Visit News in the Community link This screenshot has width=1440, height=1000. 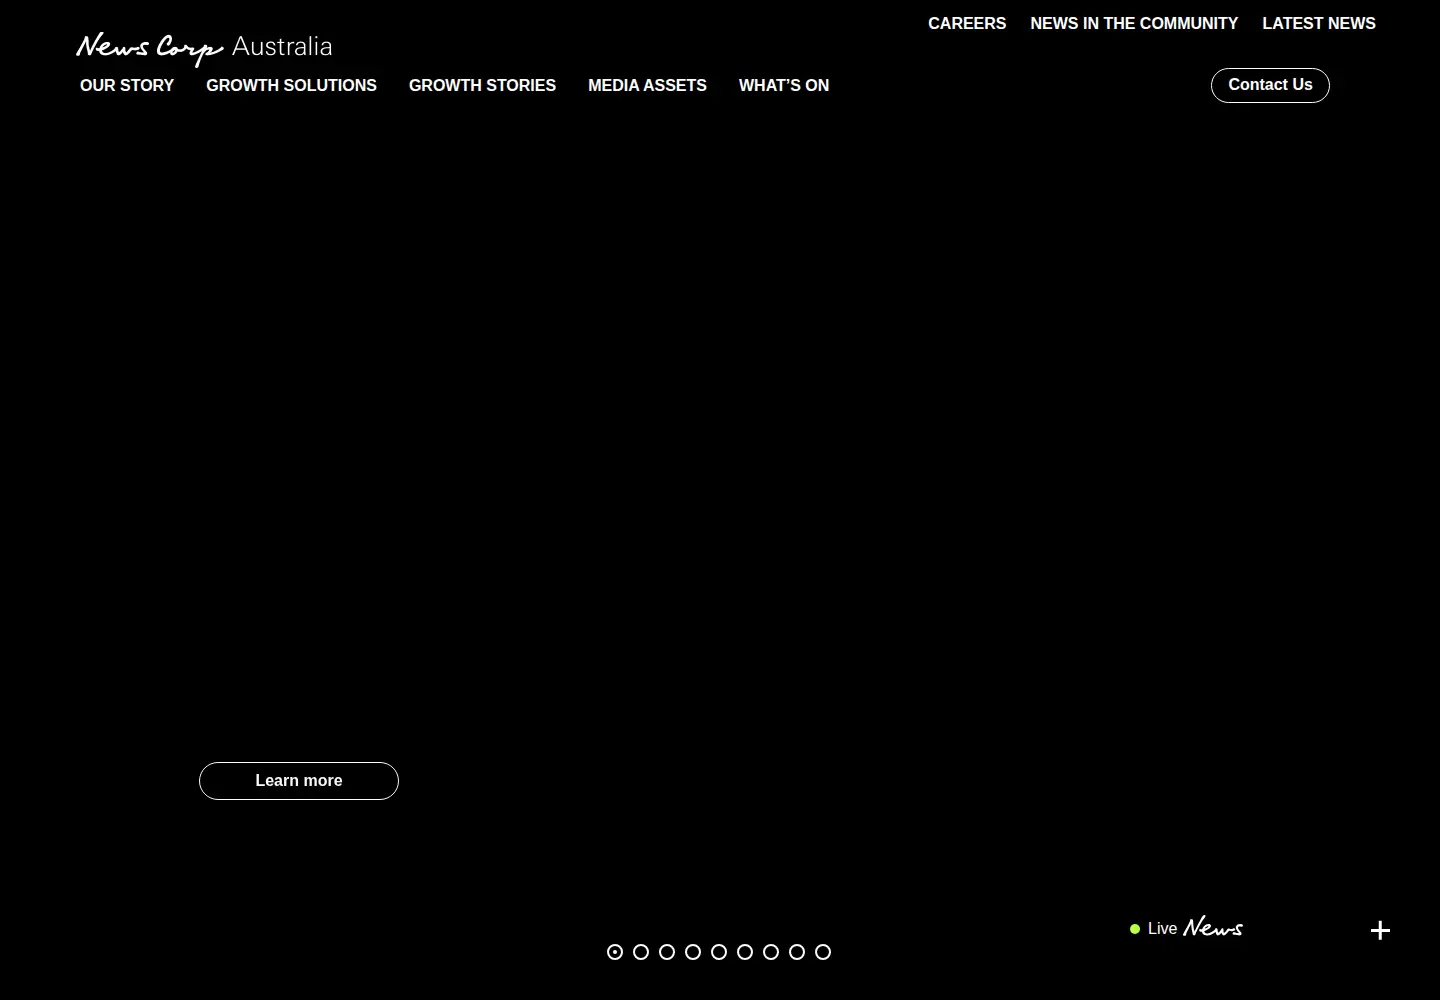click(x=1134, y=23)
